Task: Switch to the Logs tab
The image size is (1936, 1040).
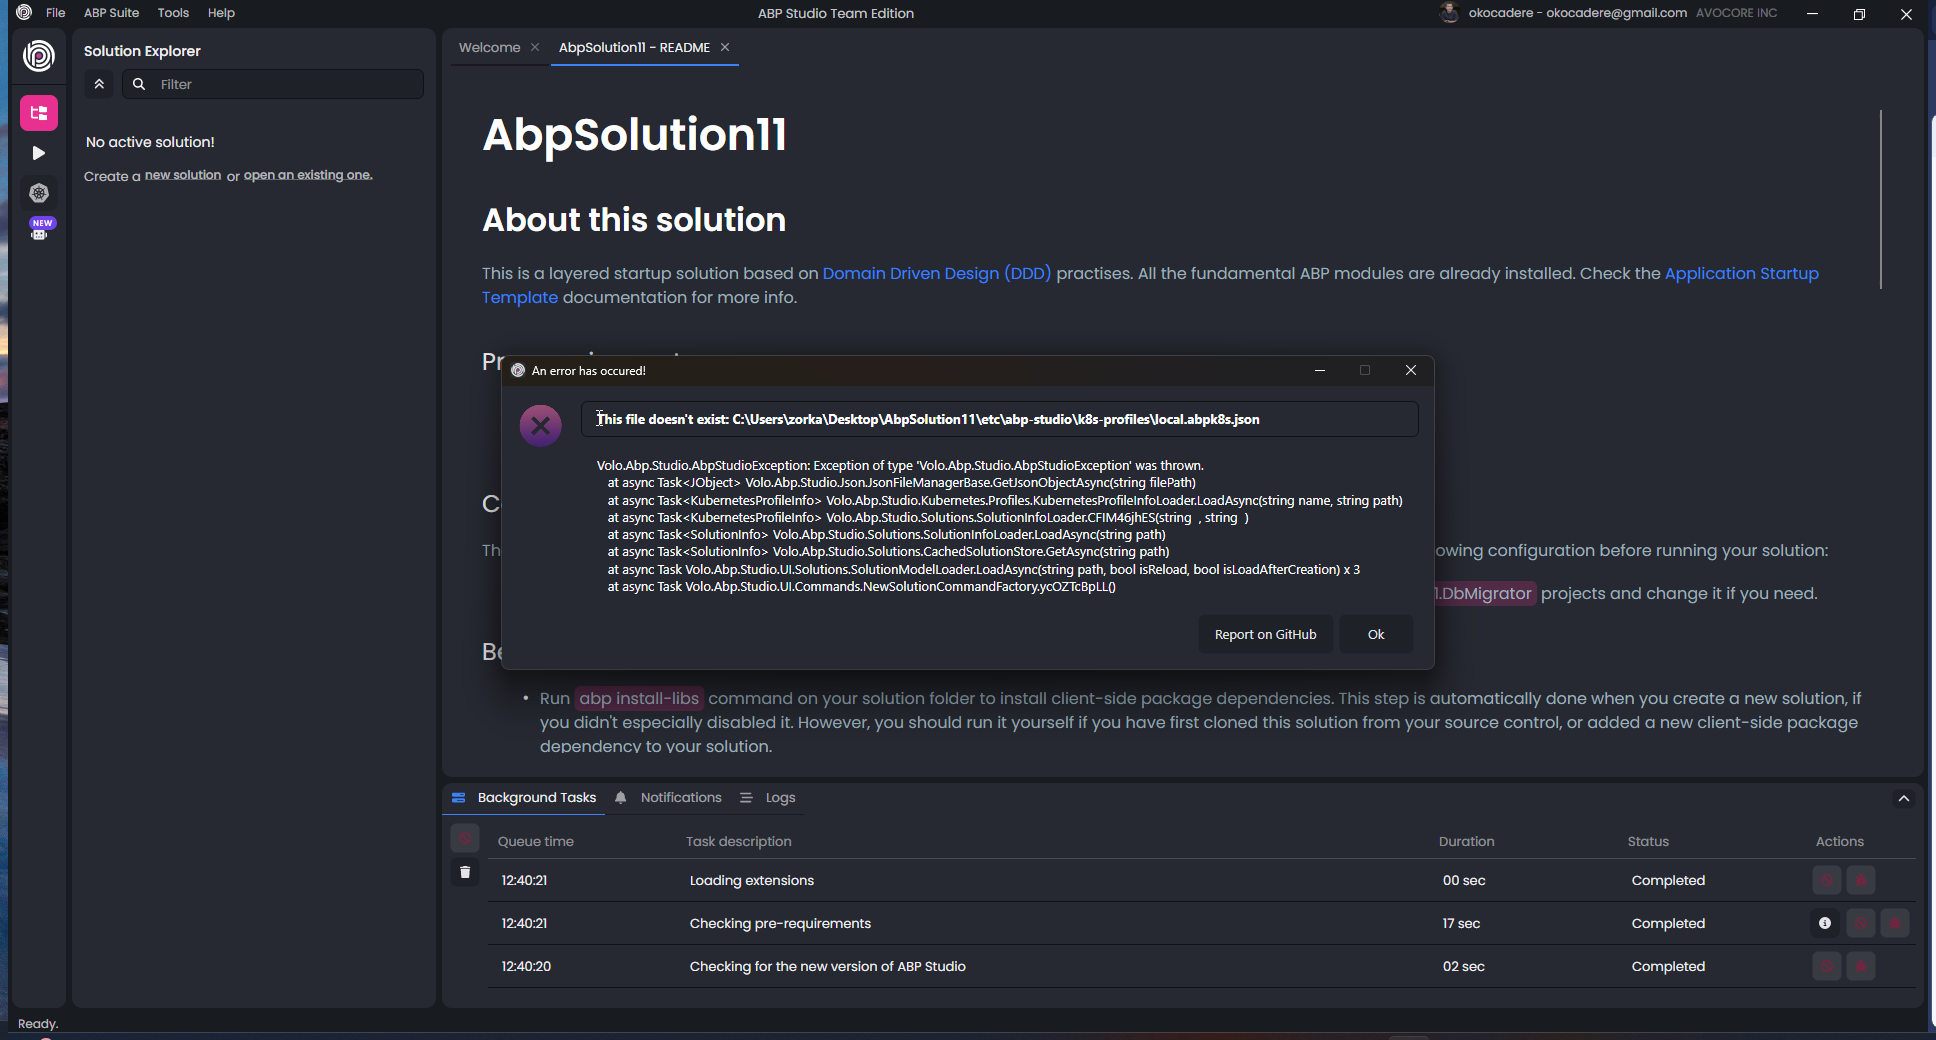Action: pos(780,797)
